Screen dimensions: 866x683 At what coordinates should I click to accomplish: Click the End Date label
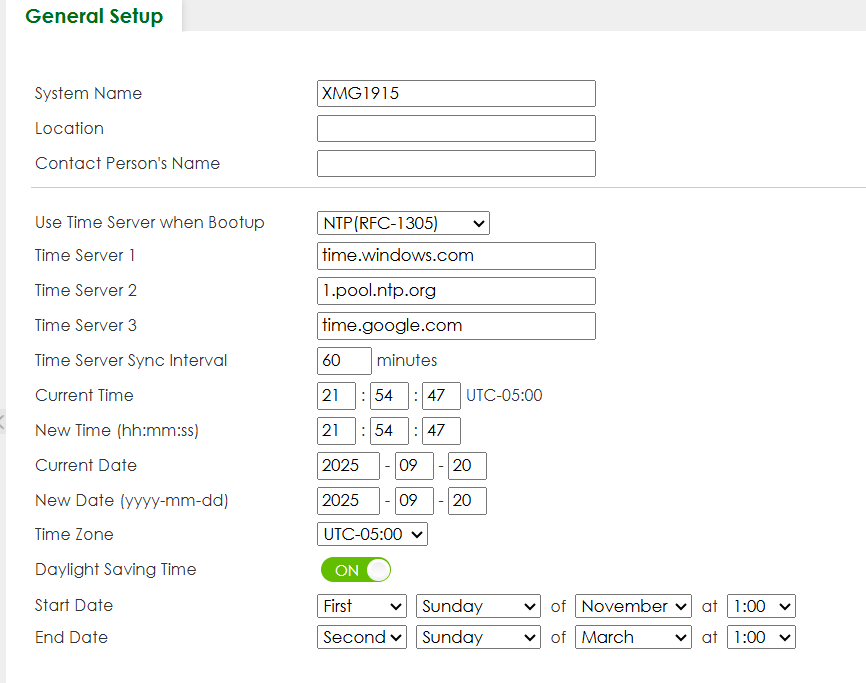71,637
